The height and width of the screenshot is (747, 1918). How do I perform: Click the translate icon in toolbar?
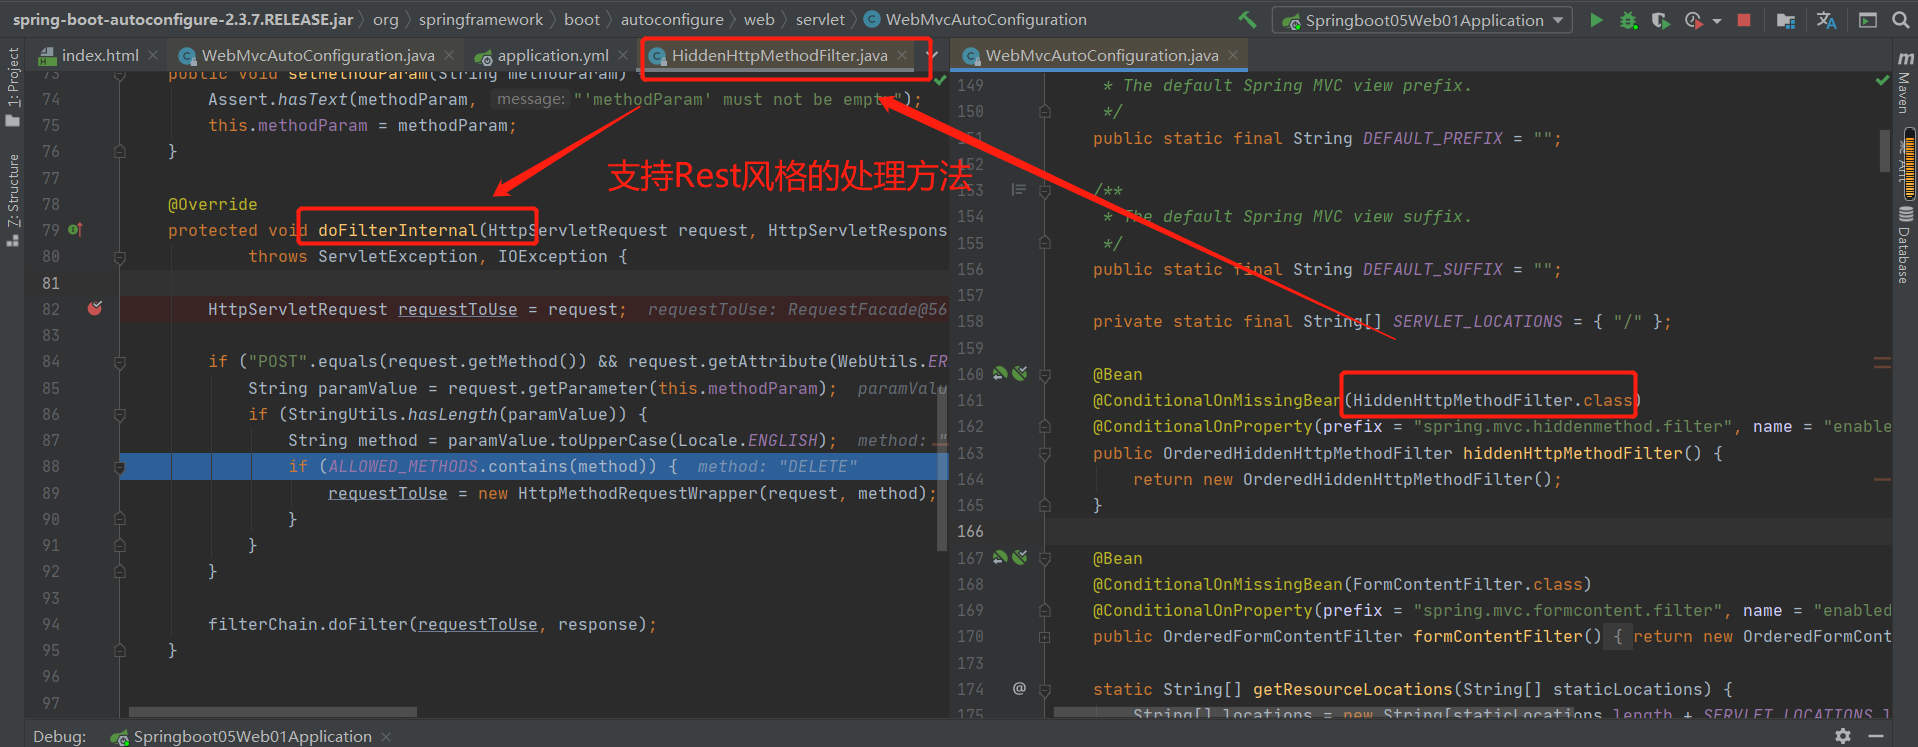tap(1826, 20)
